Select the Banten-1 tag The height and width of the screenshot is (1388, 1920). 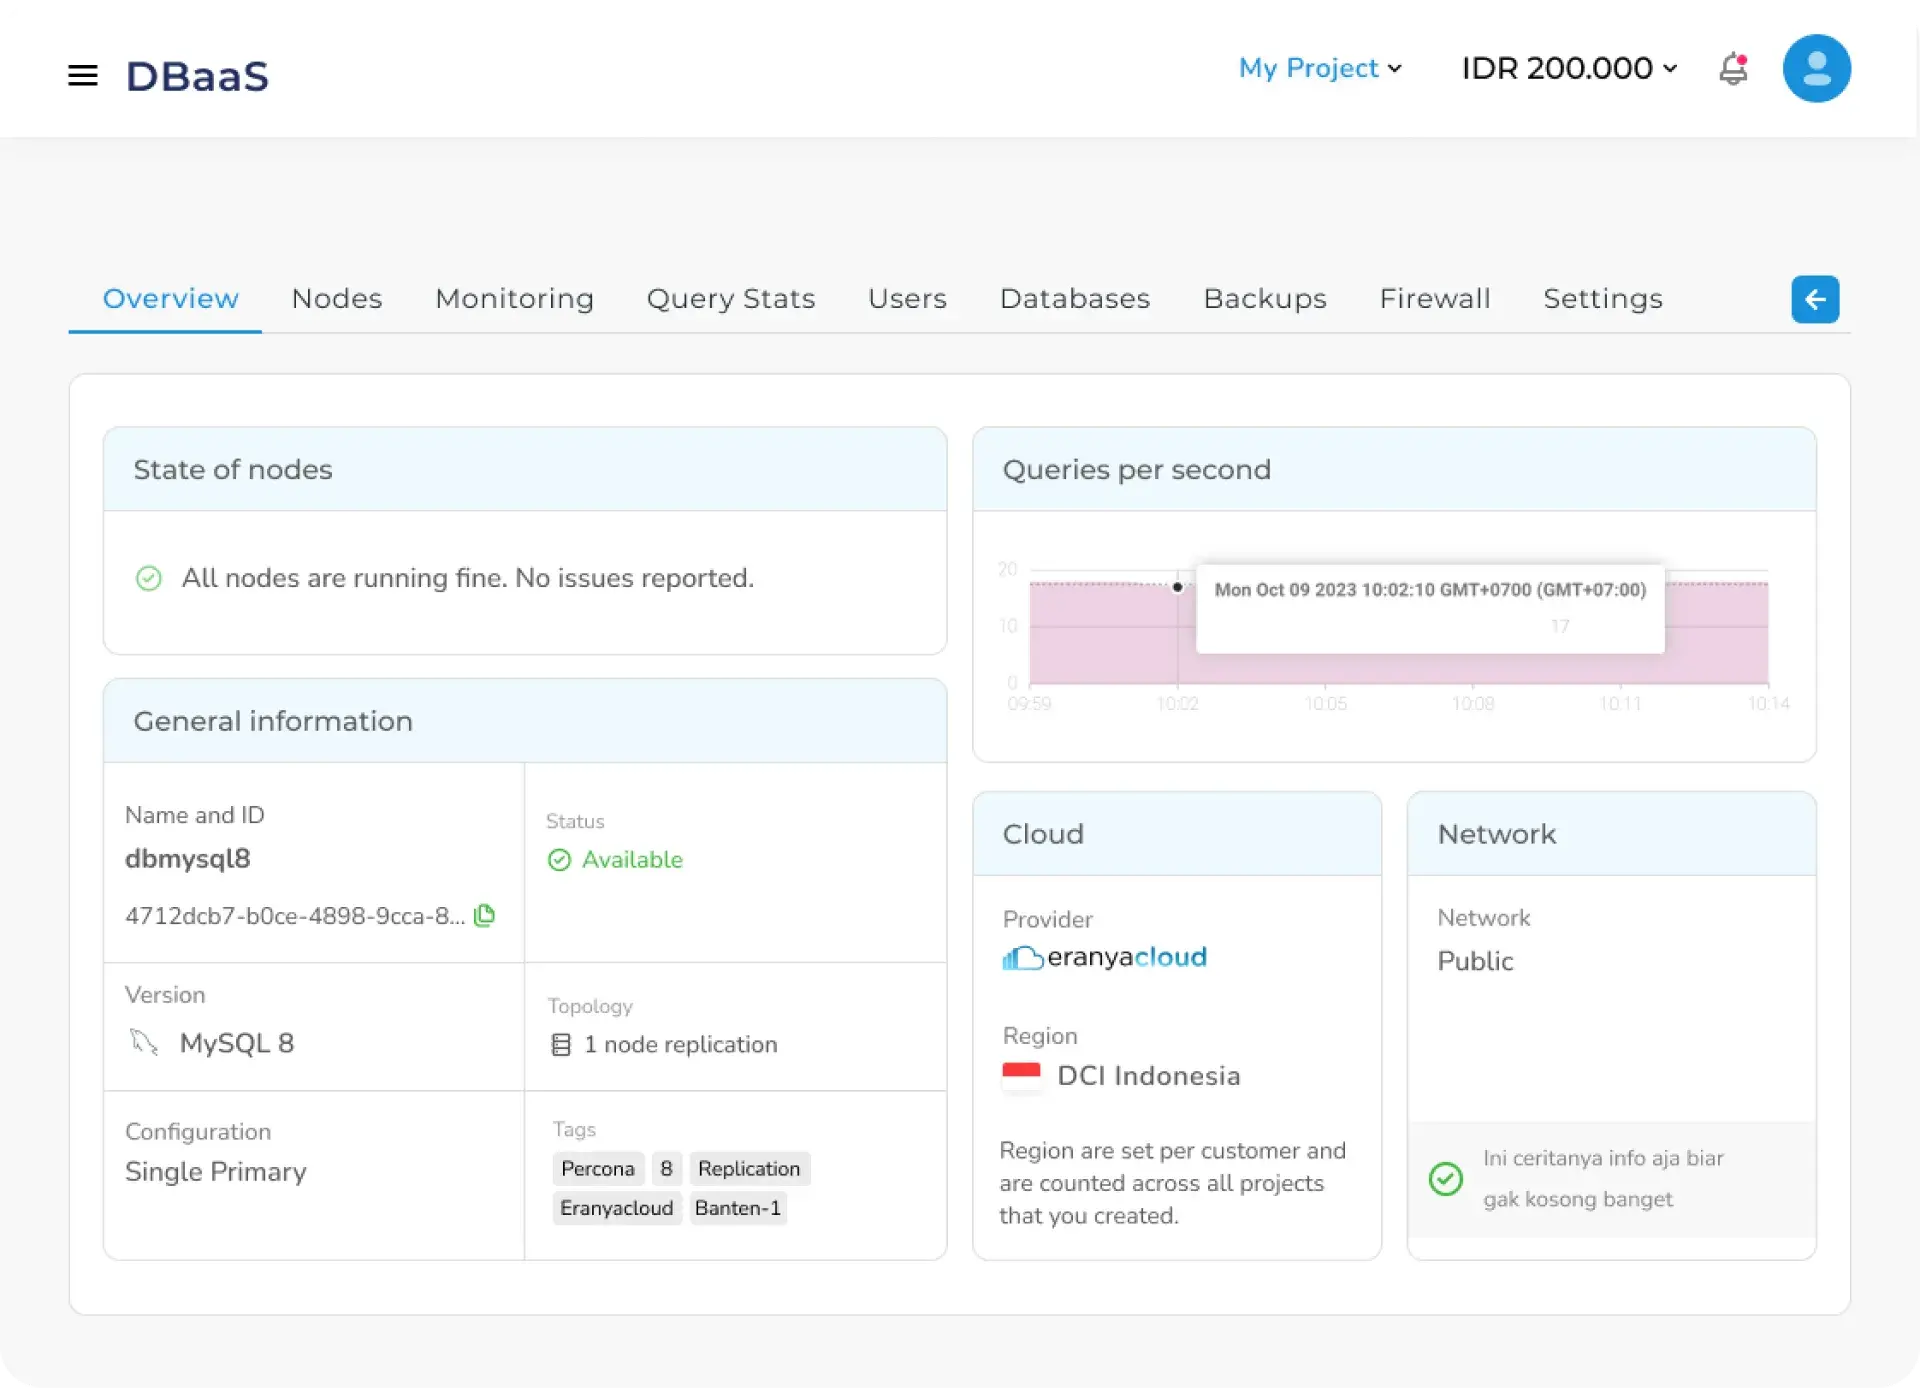click(737, 1208)
